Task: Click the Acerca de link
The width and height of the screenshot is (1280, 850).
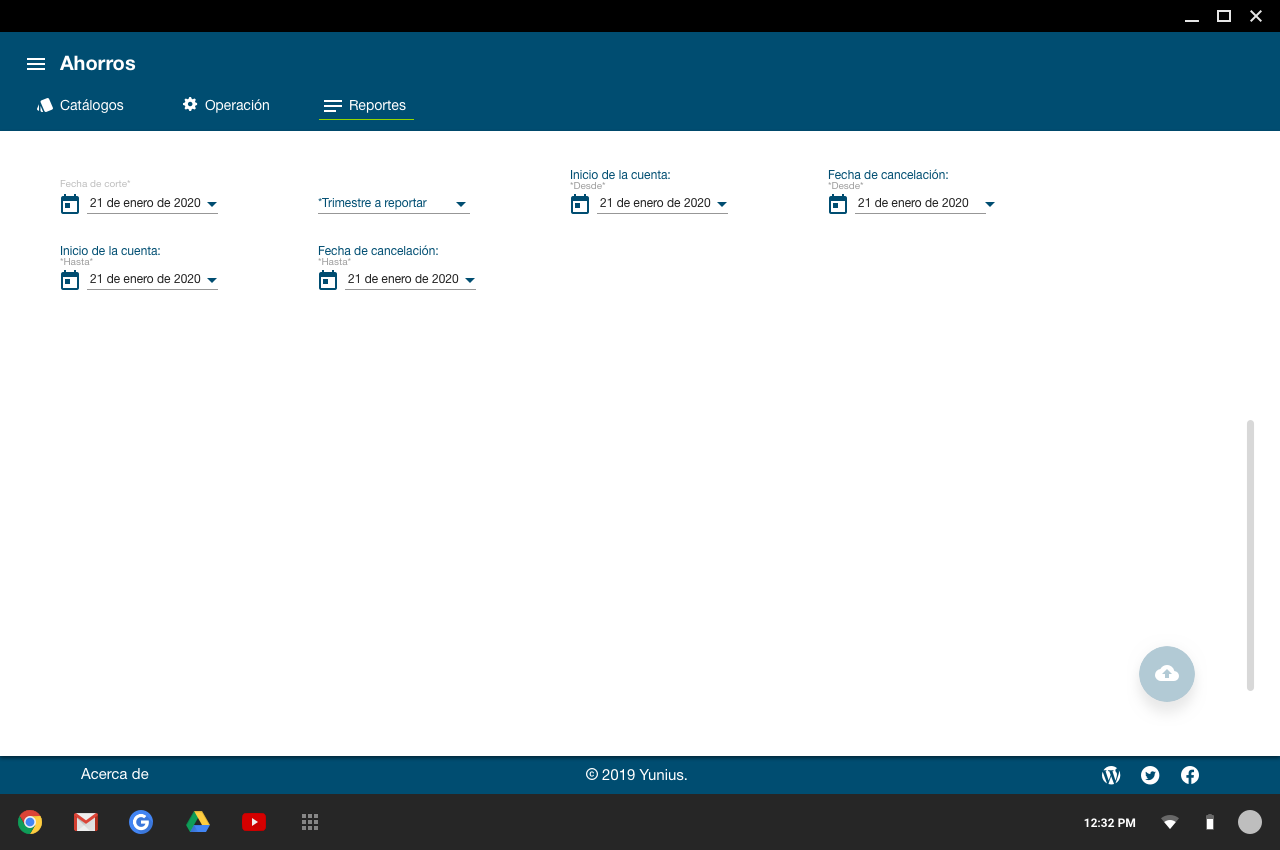Action: [115, 774]
